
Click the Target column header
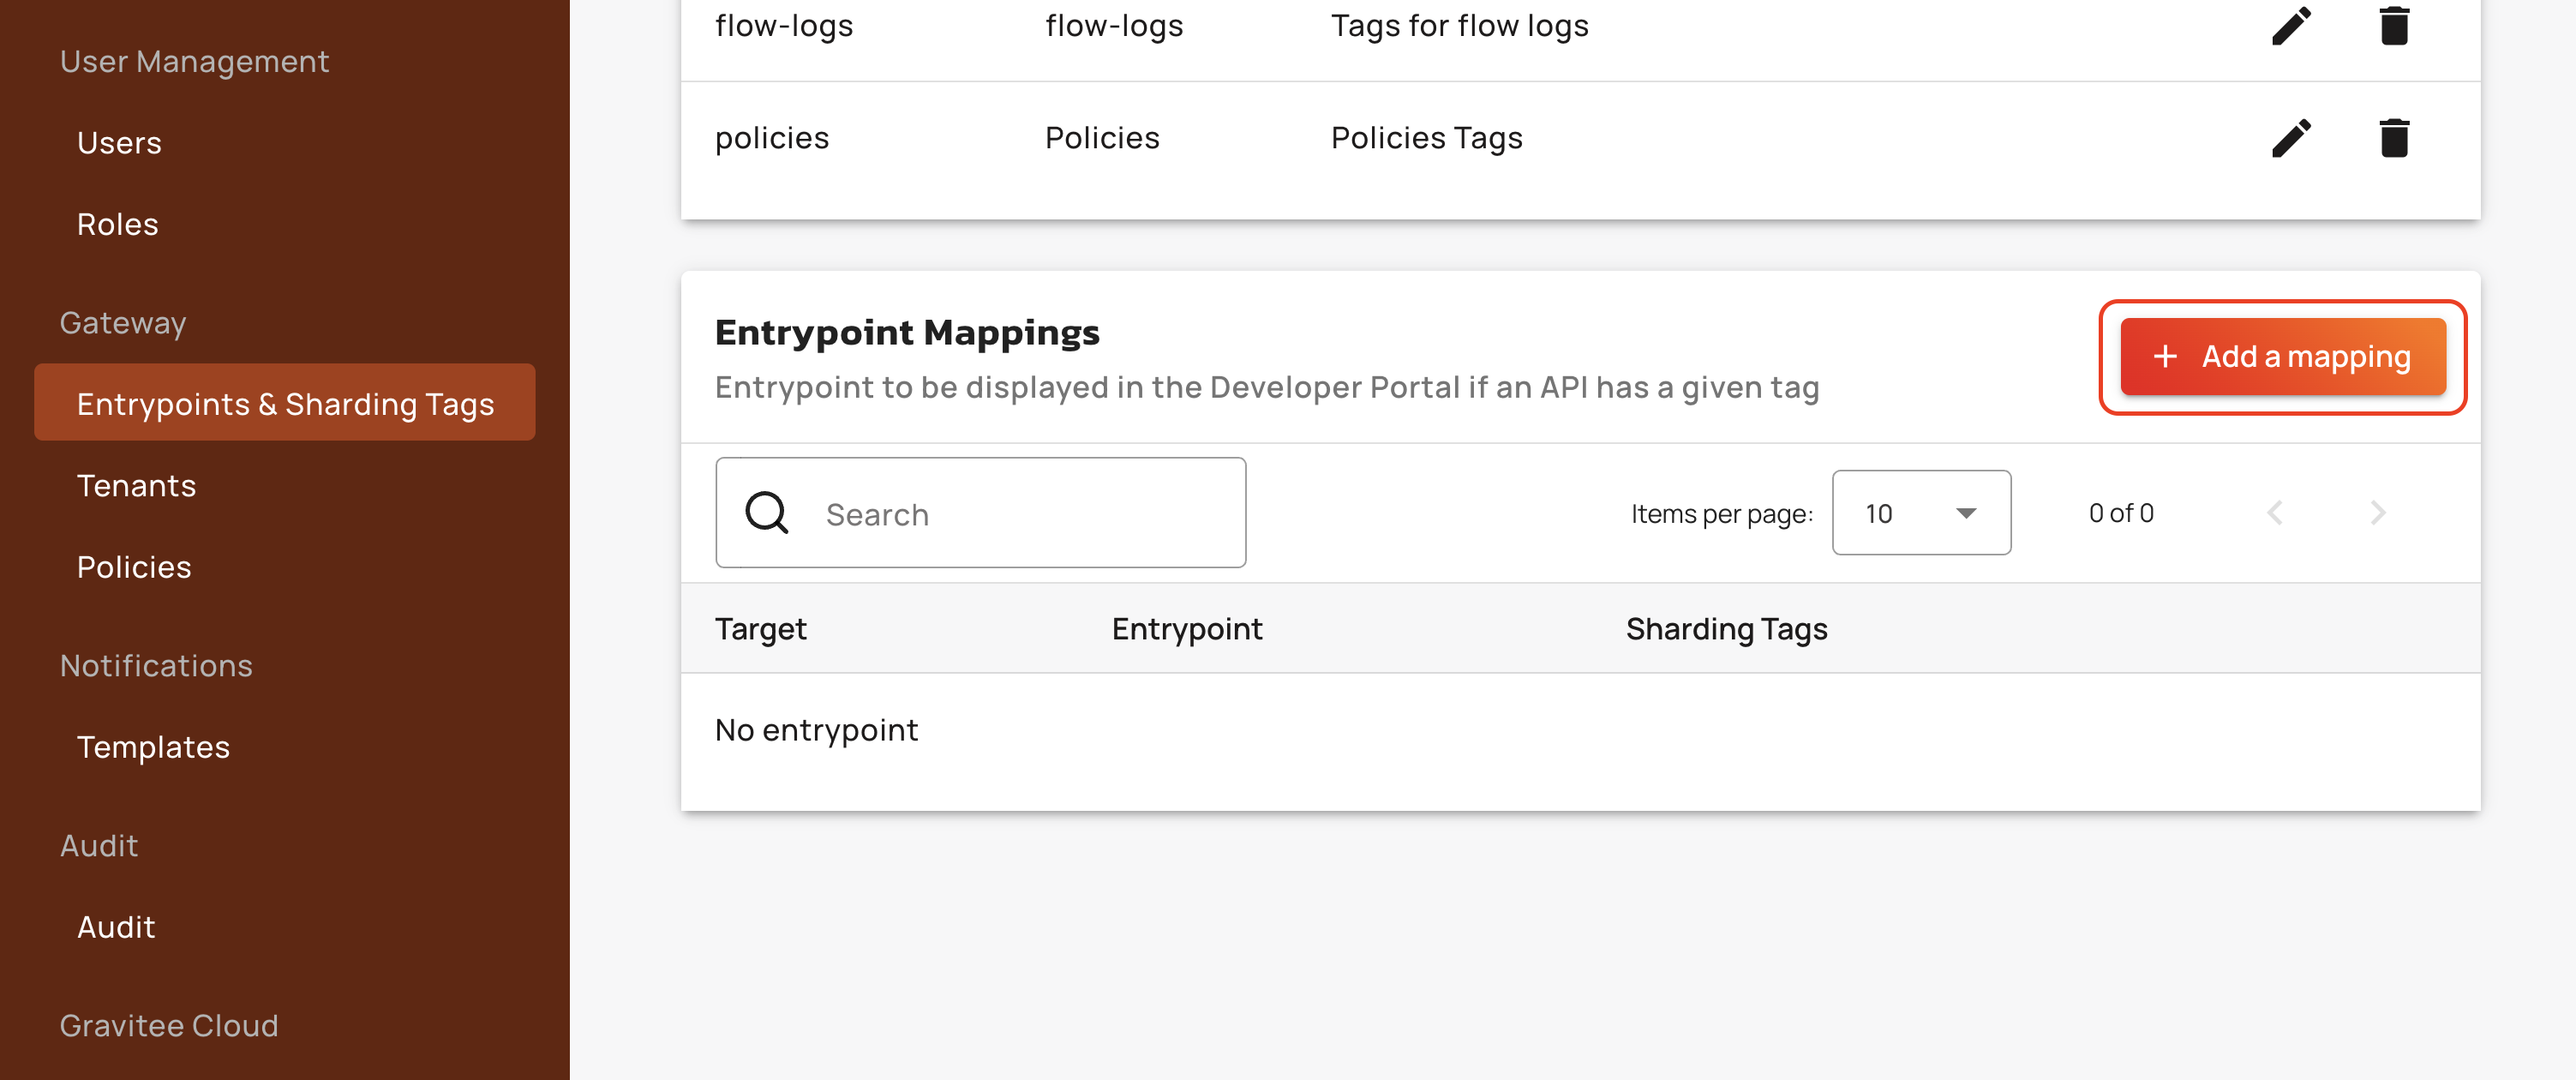tap(760, 629)
